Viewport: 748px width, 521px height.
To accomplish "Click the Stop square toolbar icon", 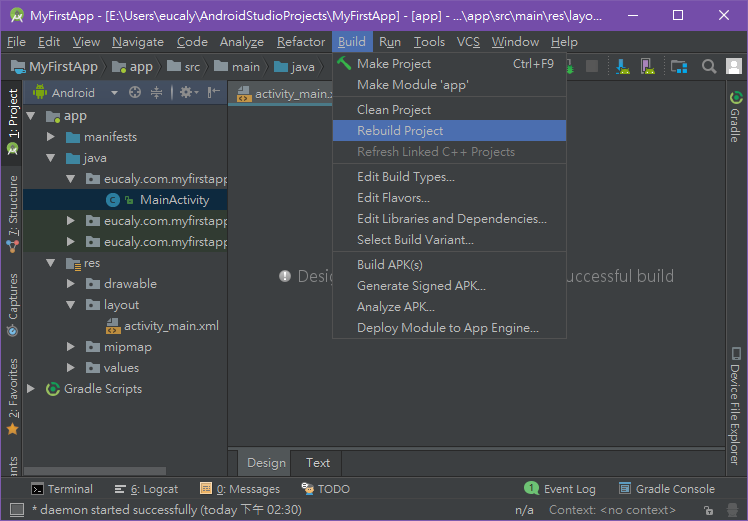I will [592, 66].
